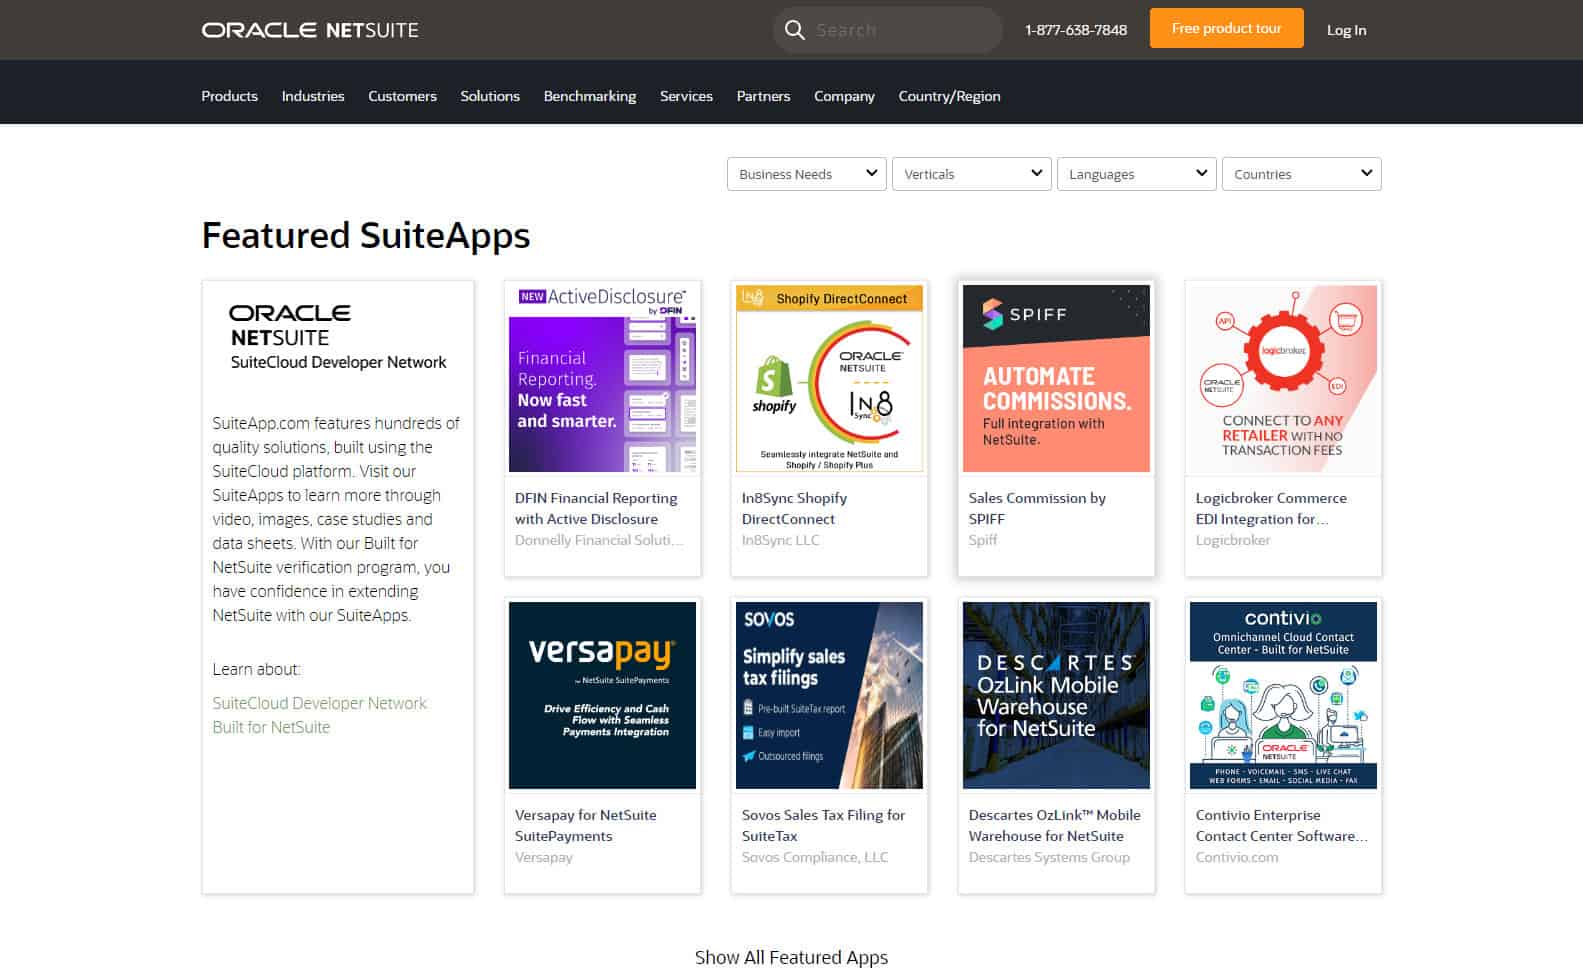Image resolution: width=1583 pixels, height=976 pixels.
Task: Open the Logicbroker app thumbnail
Action: click(1283, 378)
